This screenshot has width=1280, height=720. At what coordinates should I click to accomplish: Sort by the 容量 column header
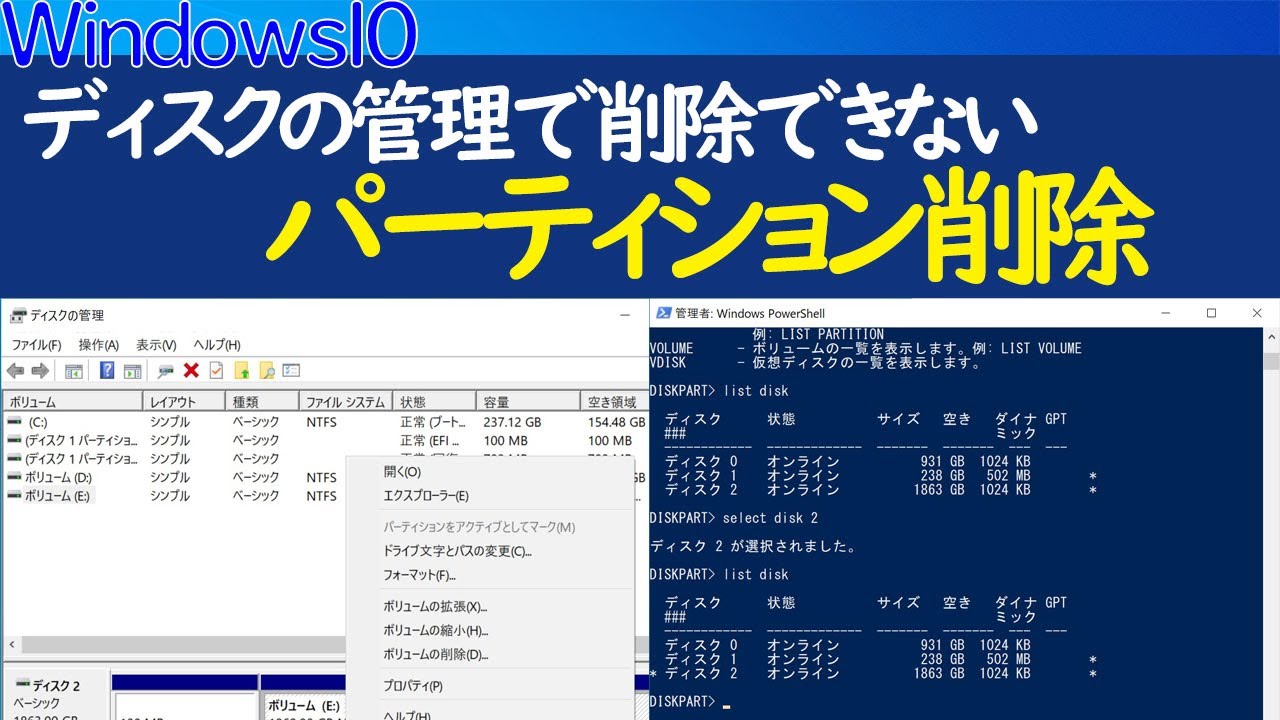tap(528, 402)
